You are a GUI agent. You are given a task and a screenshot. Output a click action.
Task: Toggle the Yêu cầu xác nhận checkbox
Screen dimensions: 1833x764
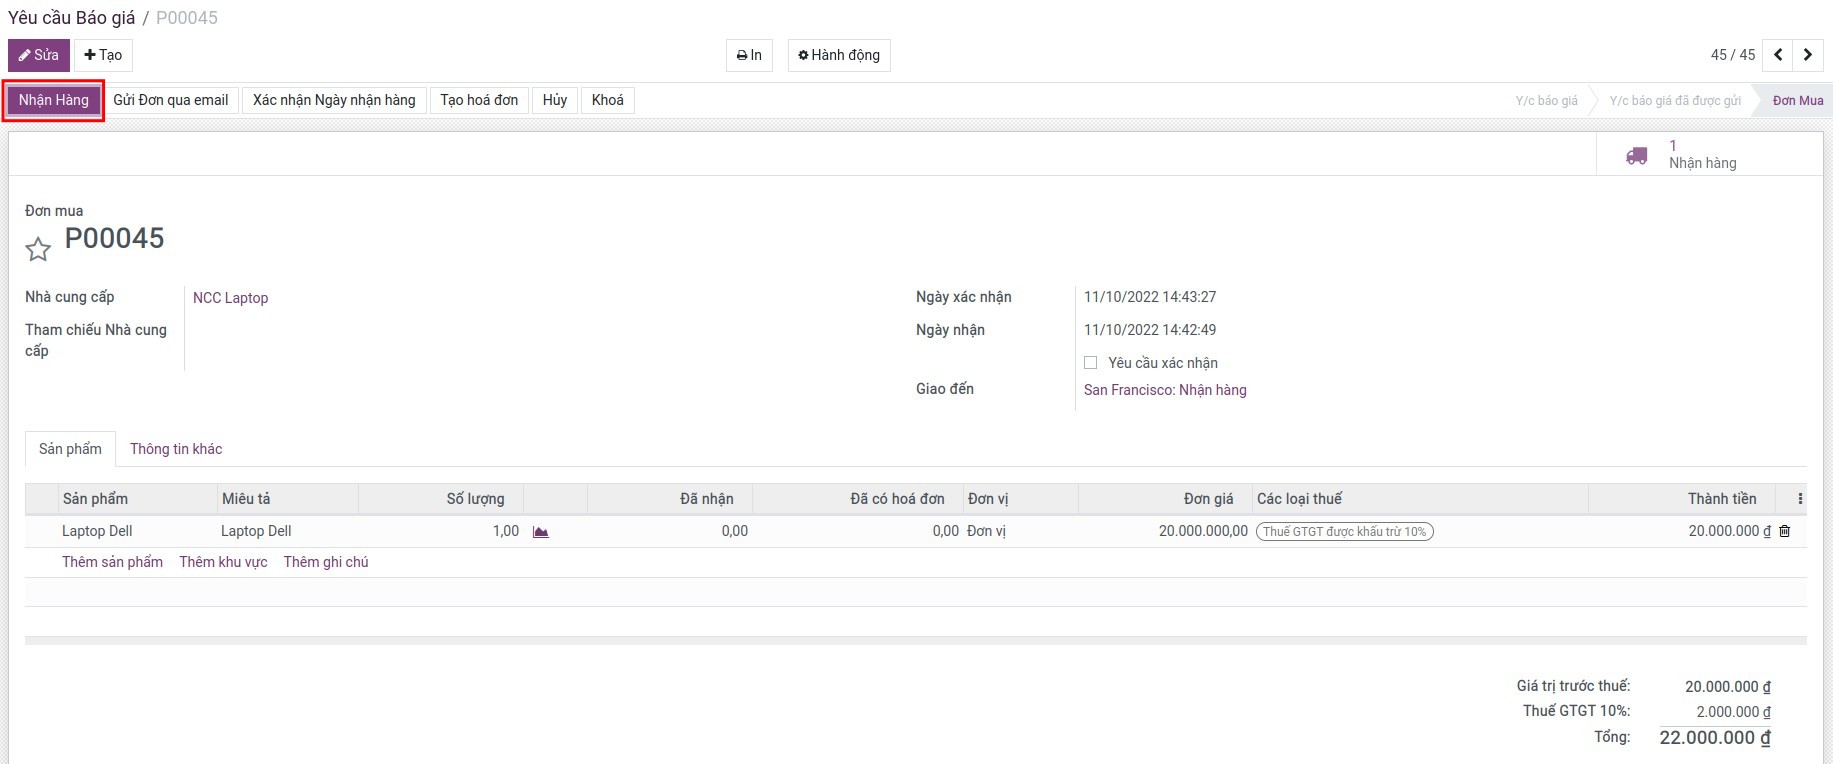tap(1090, 363)
